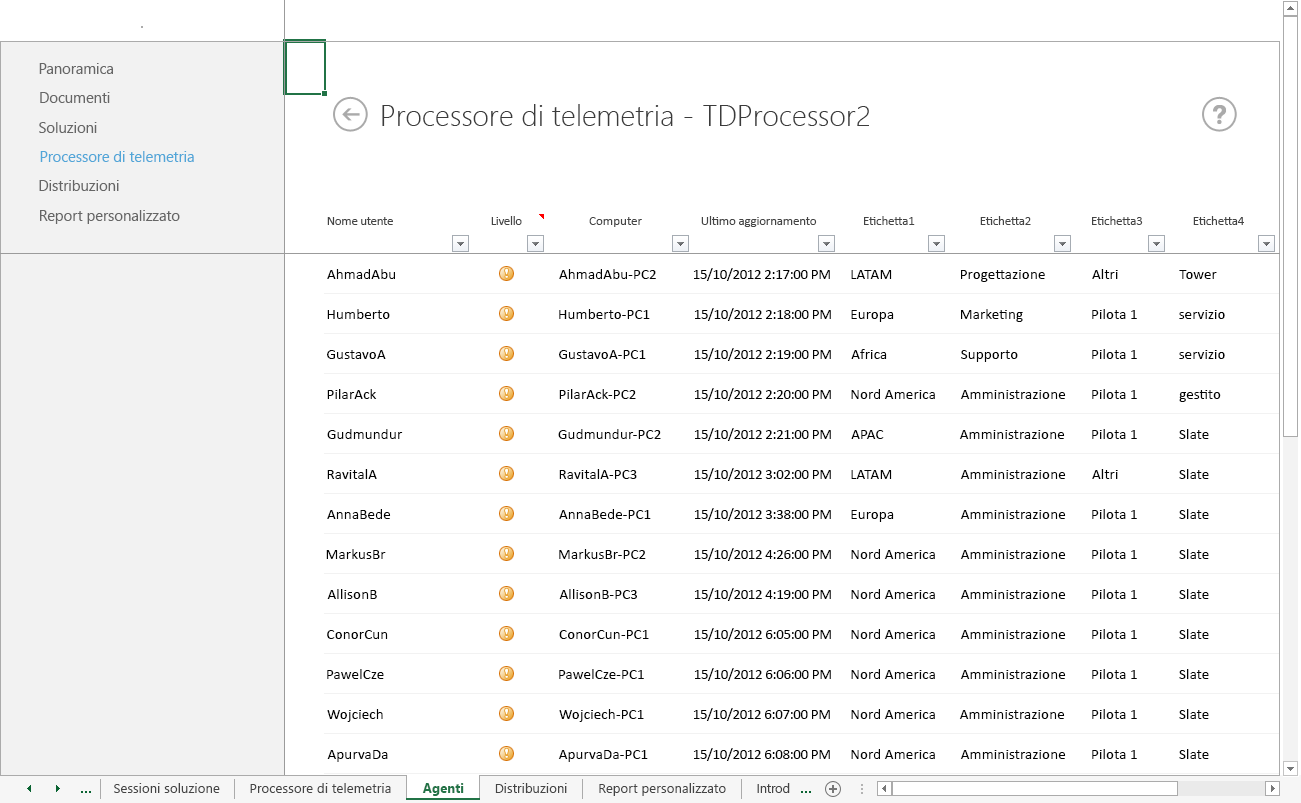
Task: Switch to Report personalizzato sheet tab
Action: pos(662,789)
